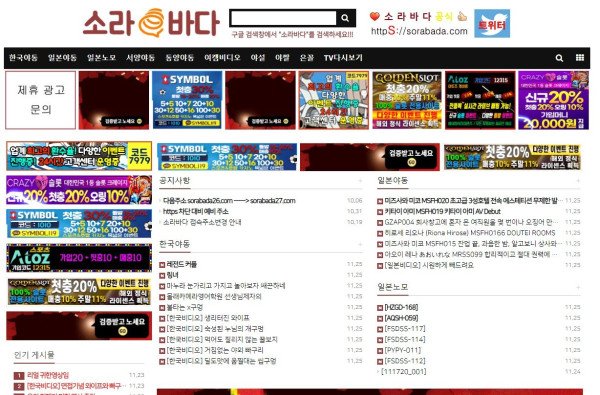
Task: Click the 소라바다 logo at the top
Action: coord(151,23)
